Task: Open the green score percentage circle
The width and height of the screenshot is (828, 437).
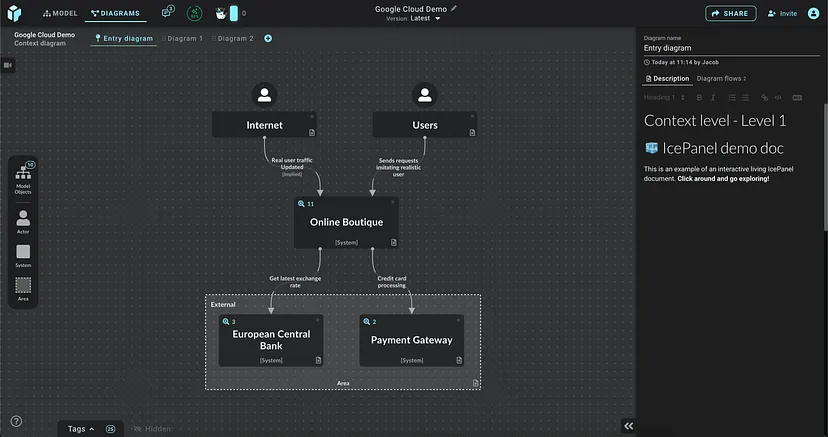Action: click(194, 13)
